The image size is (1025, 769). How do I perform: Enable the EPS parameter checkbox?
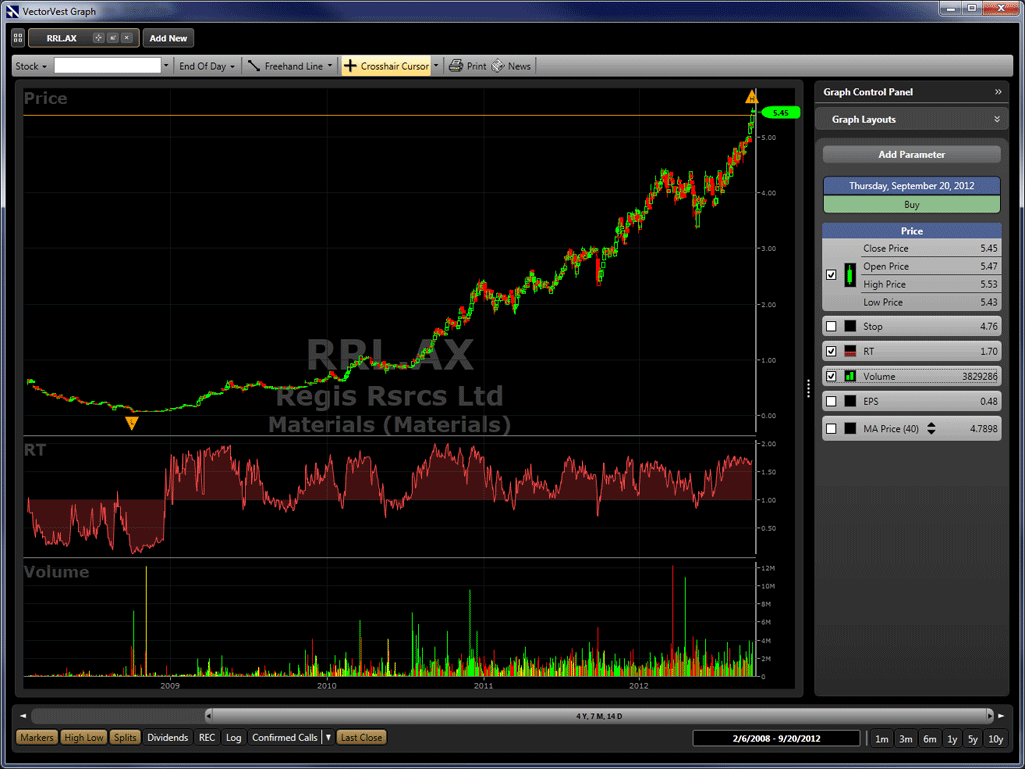point(831,402)
